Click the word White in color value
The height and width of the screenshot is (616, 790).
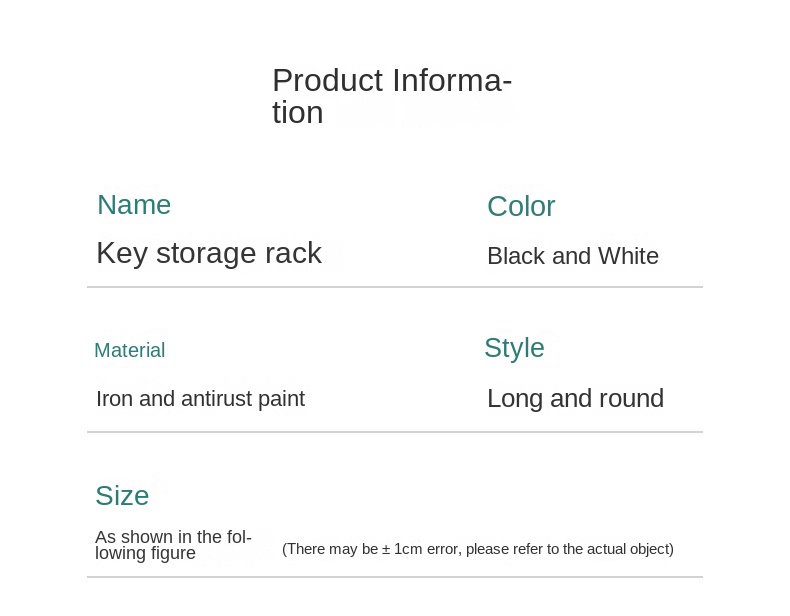[x=628, y=256]
